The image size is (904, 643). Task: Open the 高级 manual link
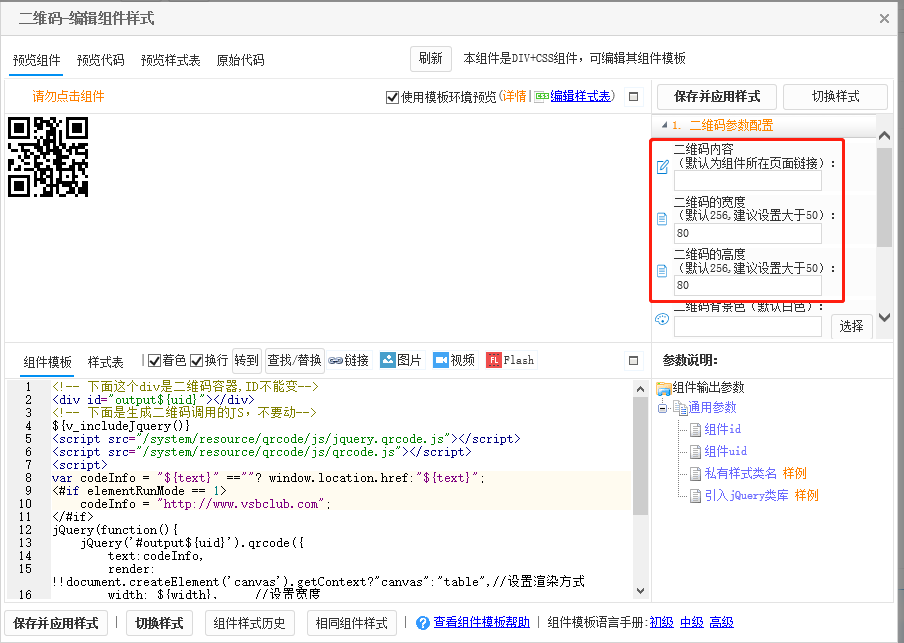tap(721, 622)
